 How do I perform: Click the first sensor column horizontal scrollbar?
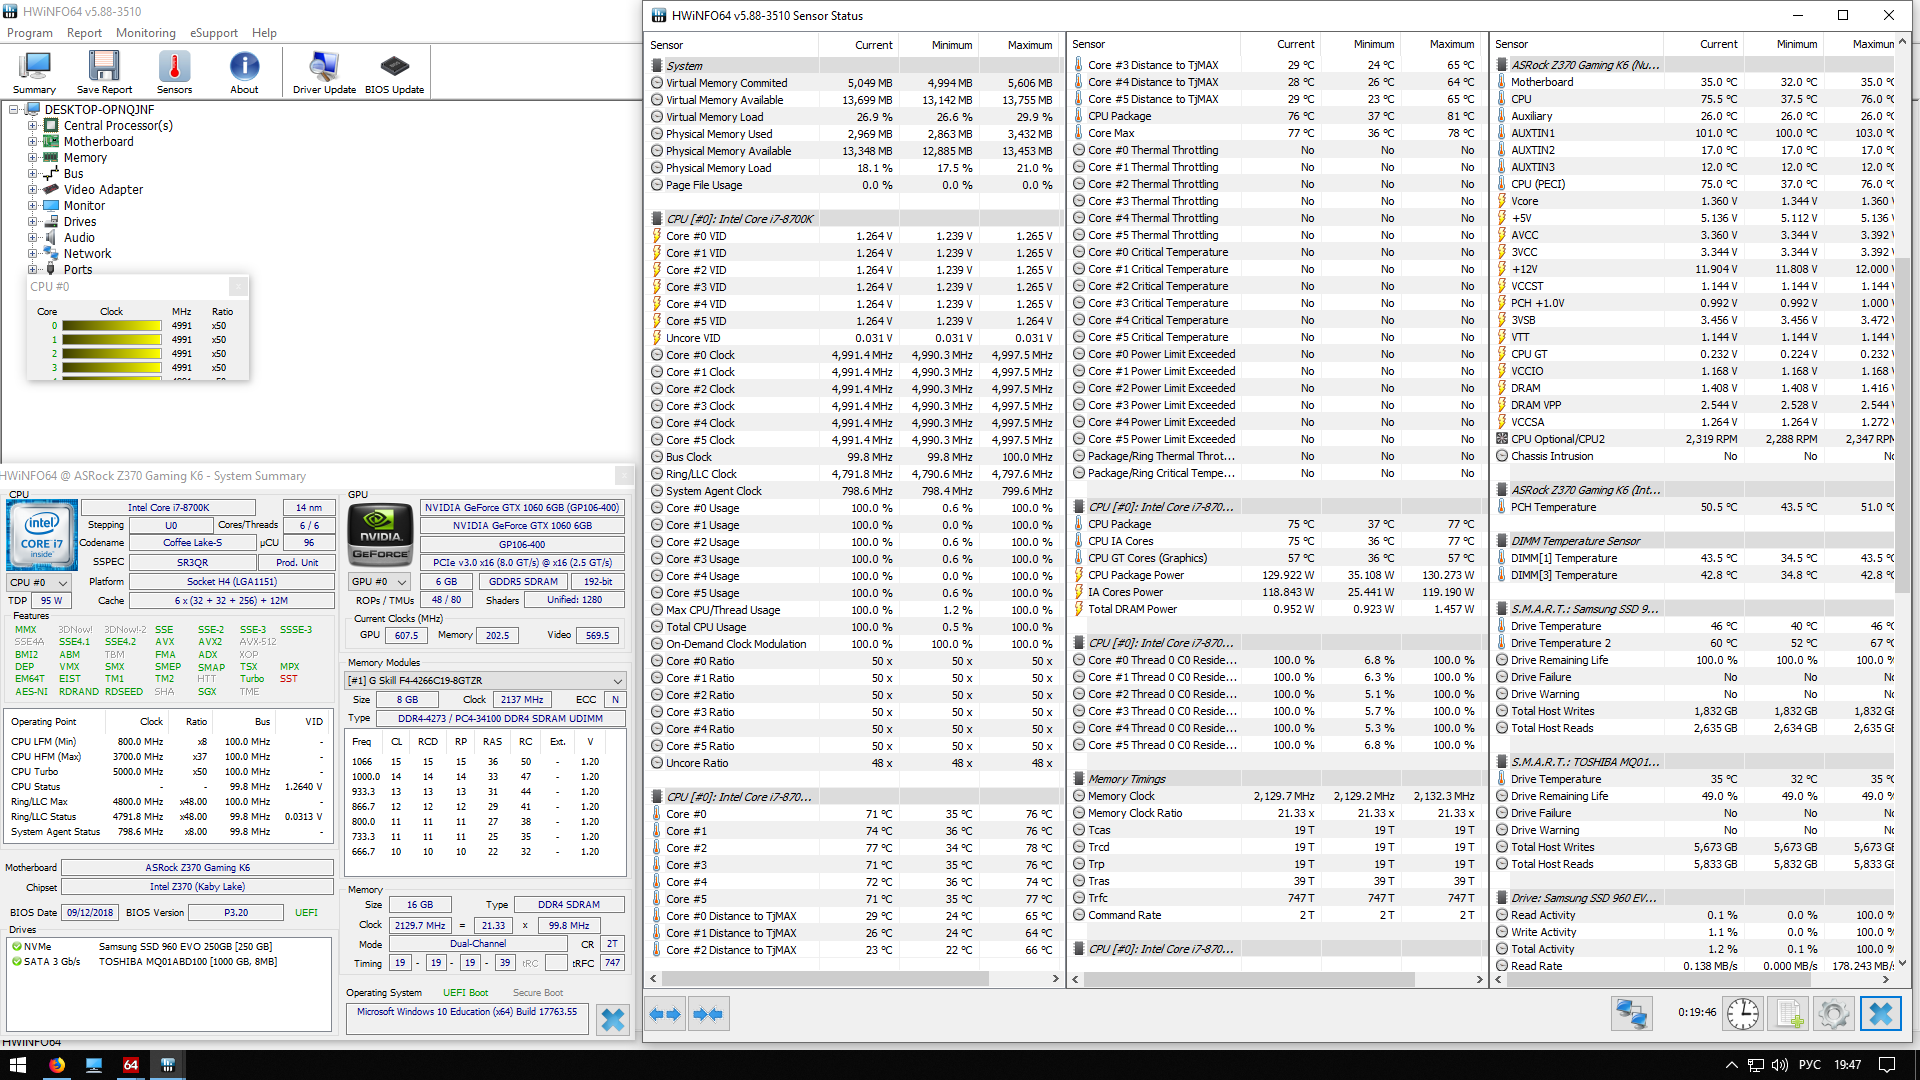[828, 979]
